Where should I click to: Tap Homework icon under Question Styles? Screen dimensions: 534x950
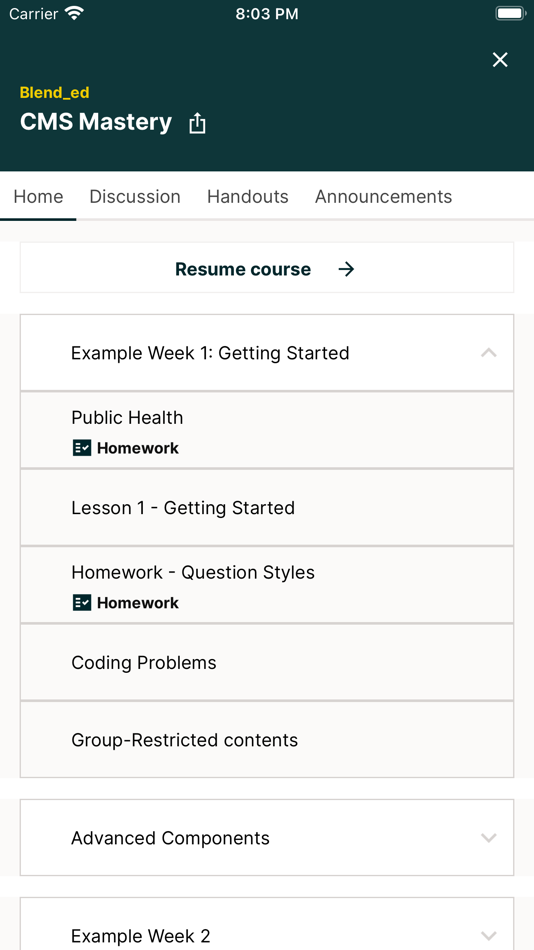(82, 603)
